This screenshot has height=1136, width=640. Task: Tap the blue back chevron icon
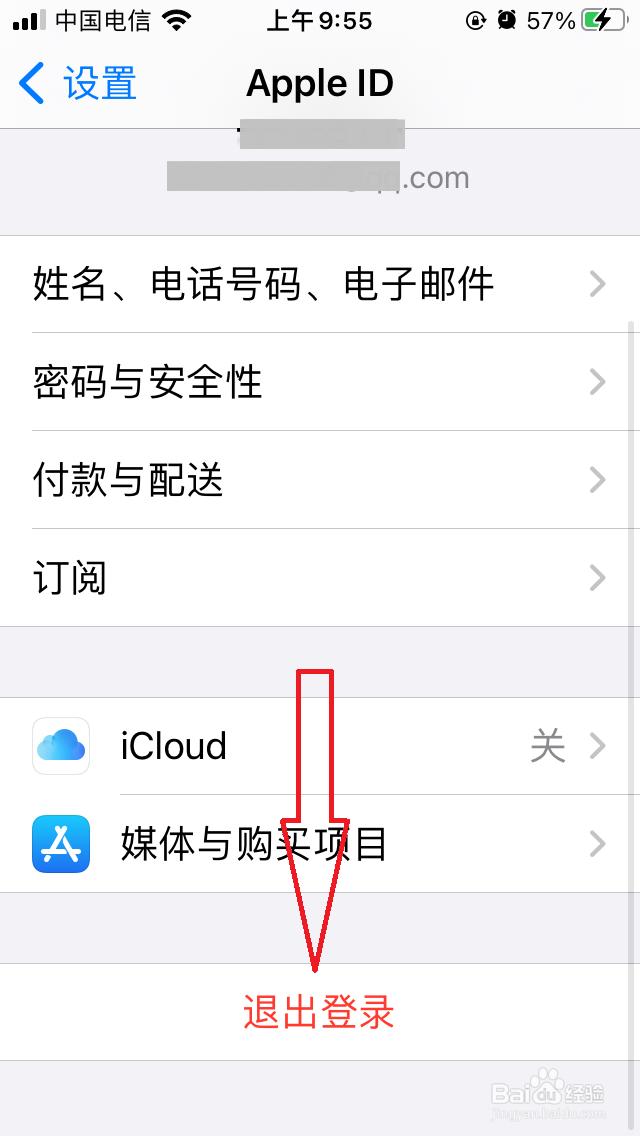pyautogui.click(x=32, y=83)
